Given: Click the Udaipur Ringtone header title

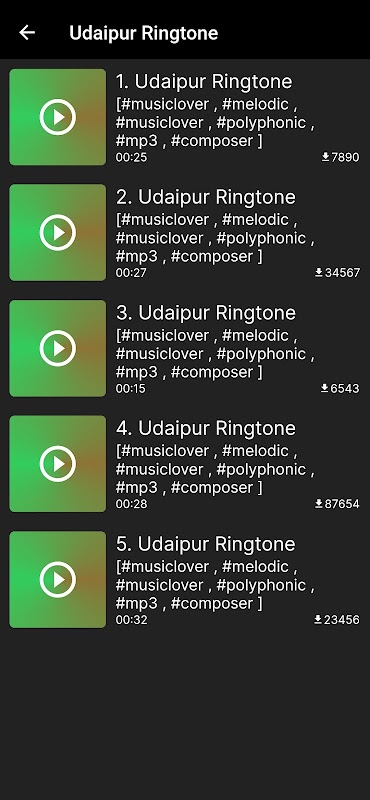Looking at the screenshot, I should (x=143, y=33).
